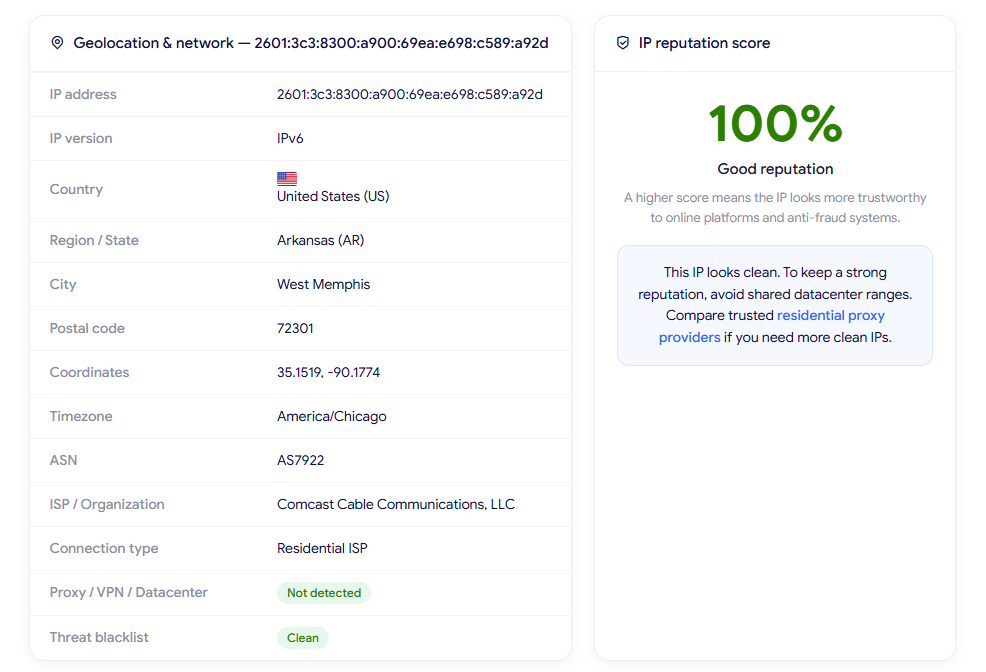Image resolution: width=986 pixels, height=672 pixels.
Task: Click the Clean threat blacklist badge
Action: click(x=302, y=637)
